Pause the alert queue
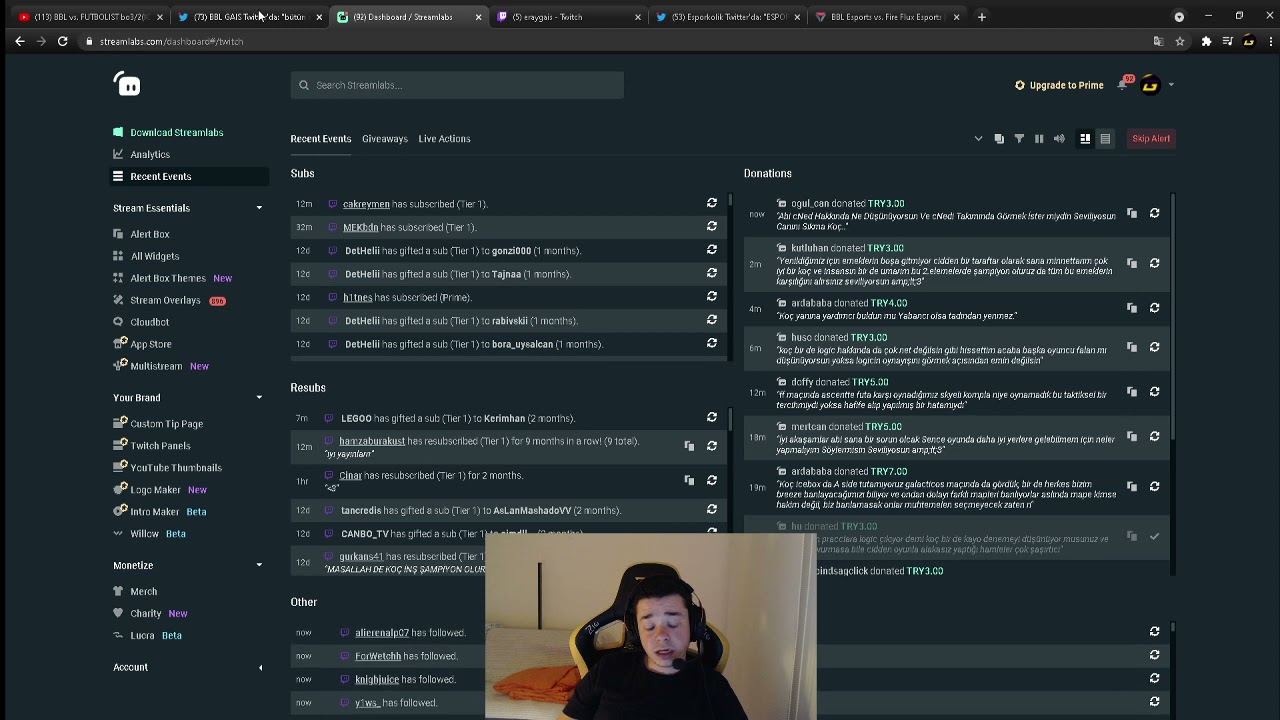This screenshot has height=720, width=1280. pyautogui.click(x=1039, y=139)
